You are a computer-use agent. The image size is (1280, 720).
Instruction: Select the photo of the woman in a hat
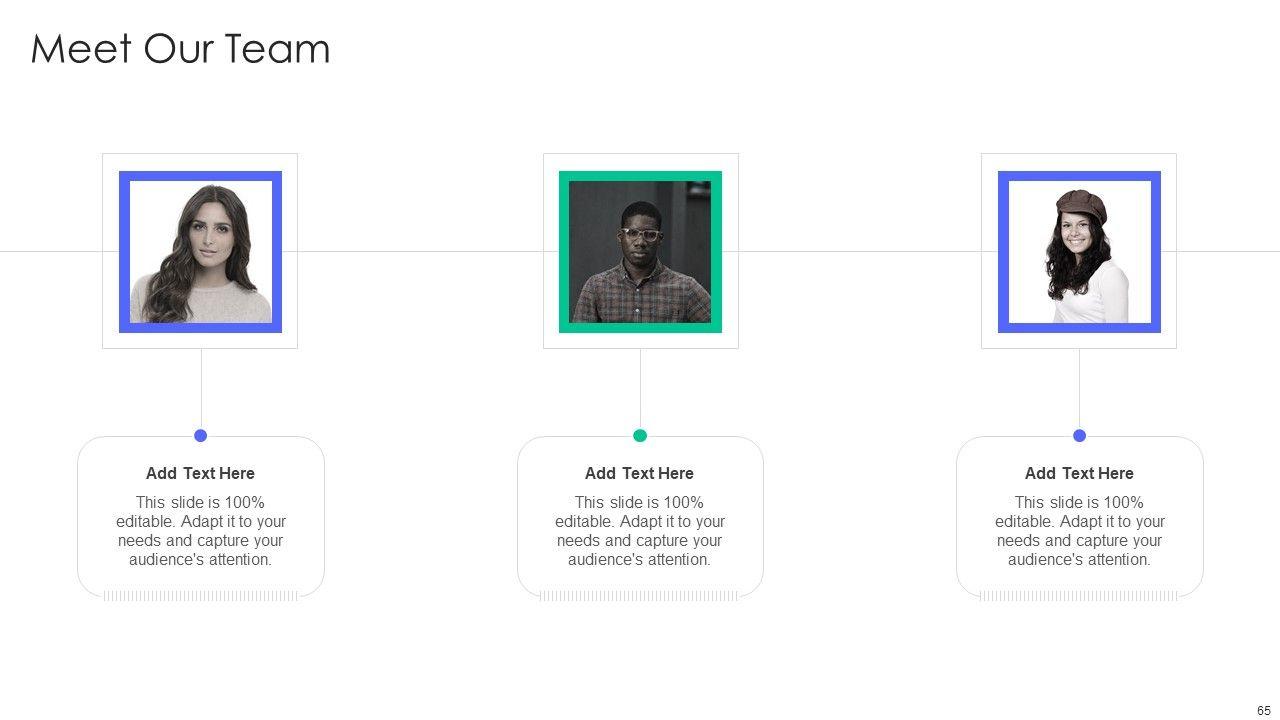(1079, 253)
